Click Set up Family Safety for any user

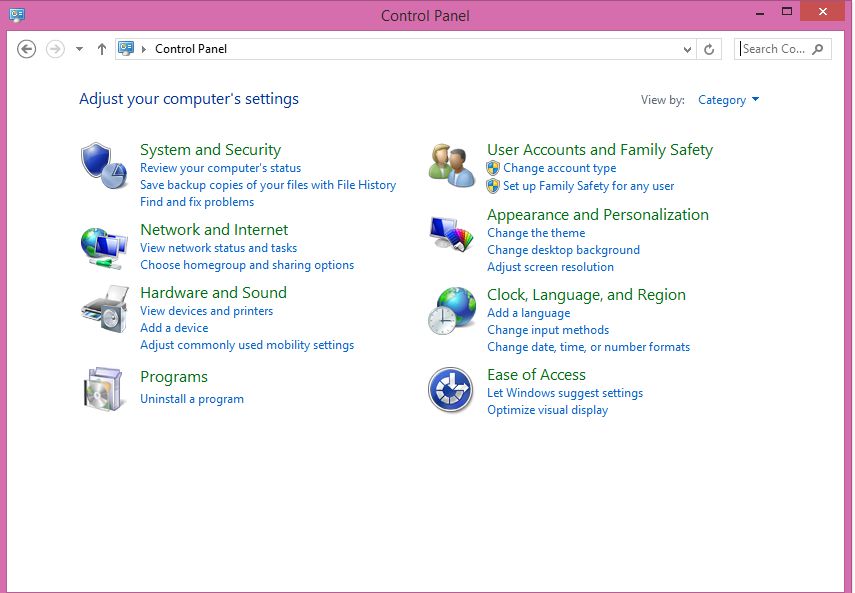[x=588, y=186]
